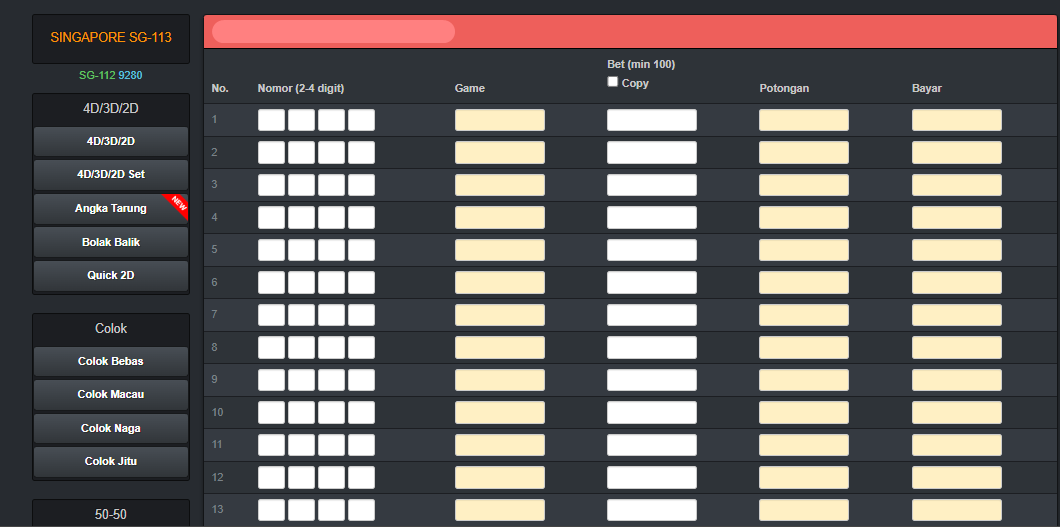
Task: Open Colok Macau game
Action: coord(110,394)
